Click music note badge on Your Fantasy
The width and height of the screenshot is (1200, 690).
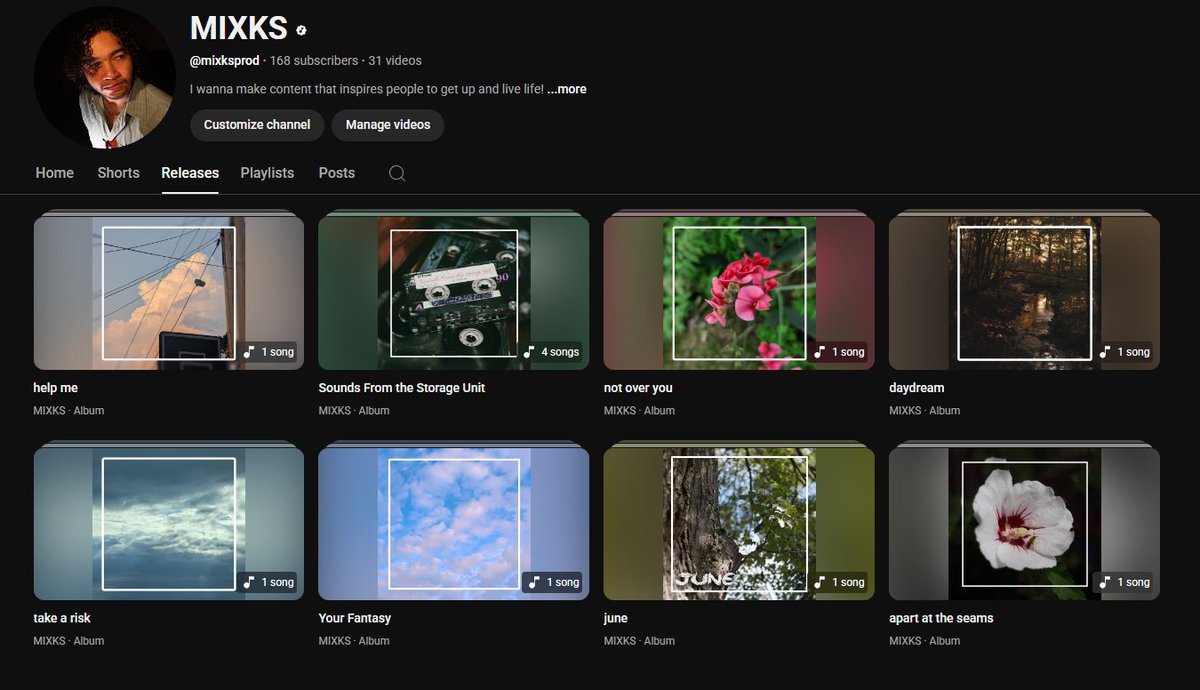click(x=554, y=582)
